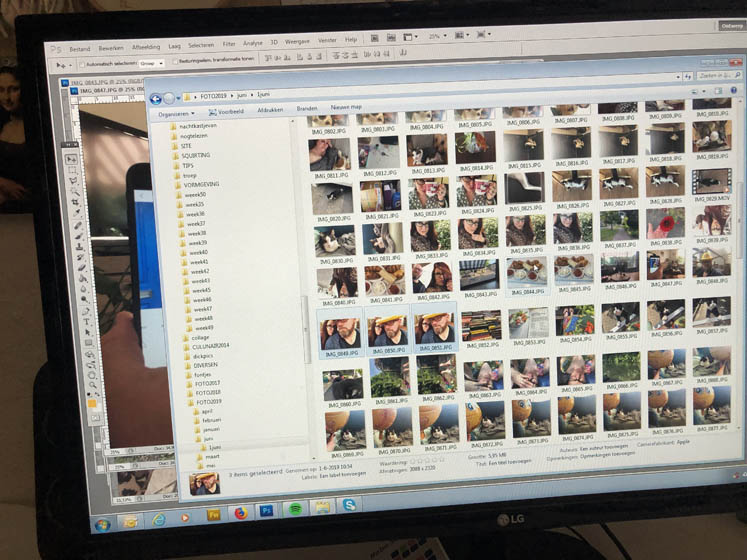
Task: Click the Nieuwe map button
Action: (x=346, y=107)
